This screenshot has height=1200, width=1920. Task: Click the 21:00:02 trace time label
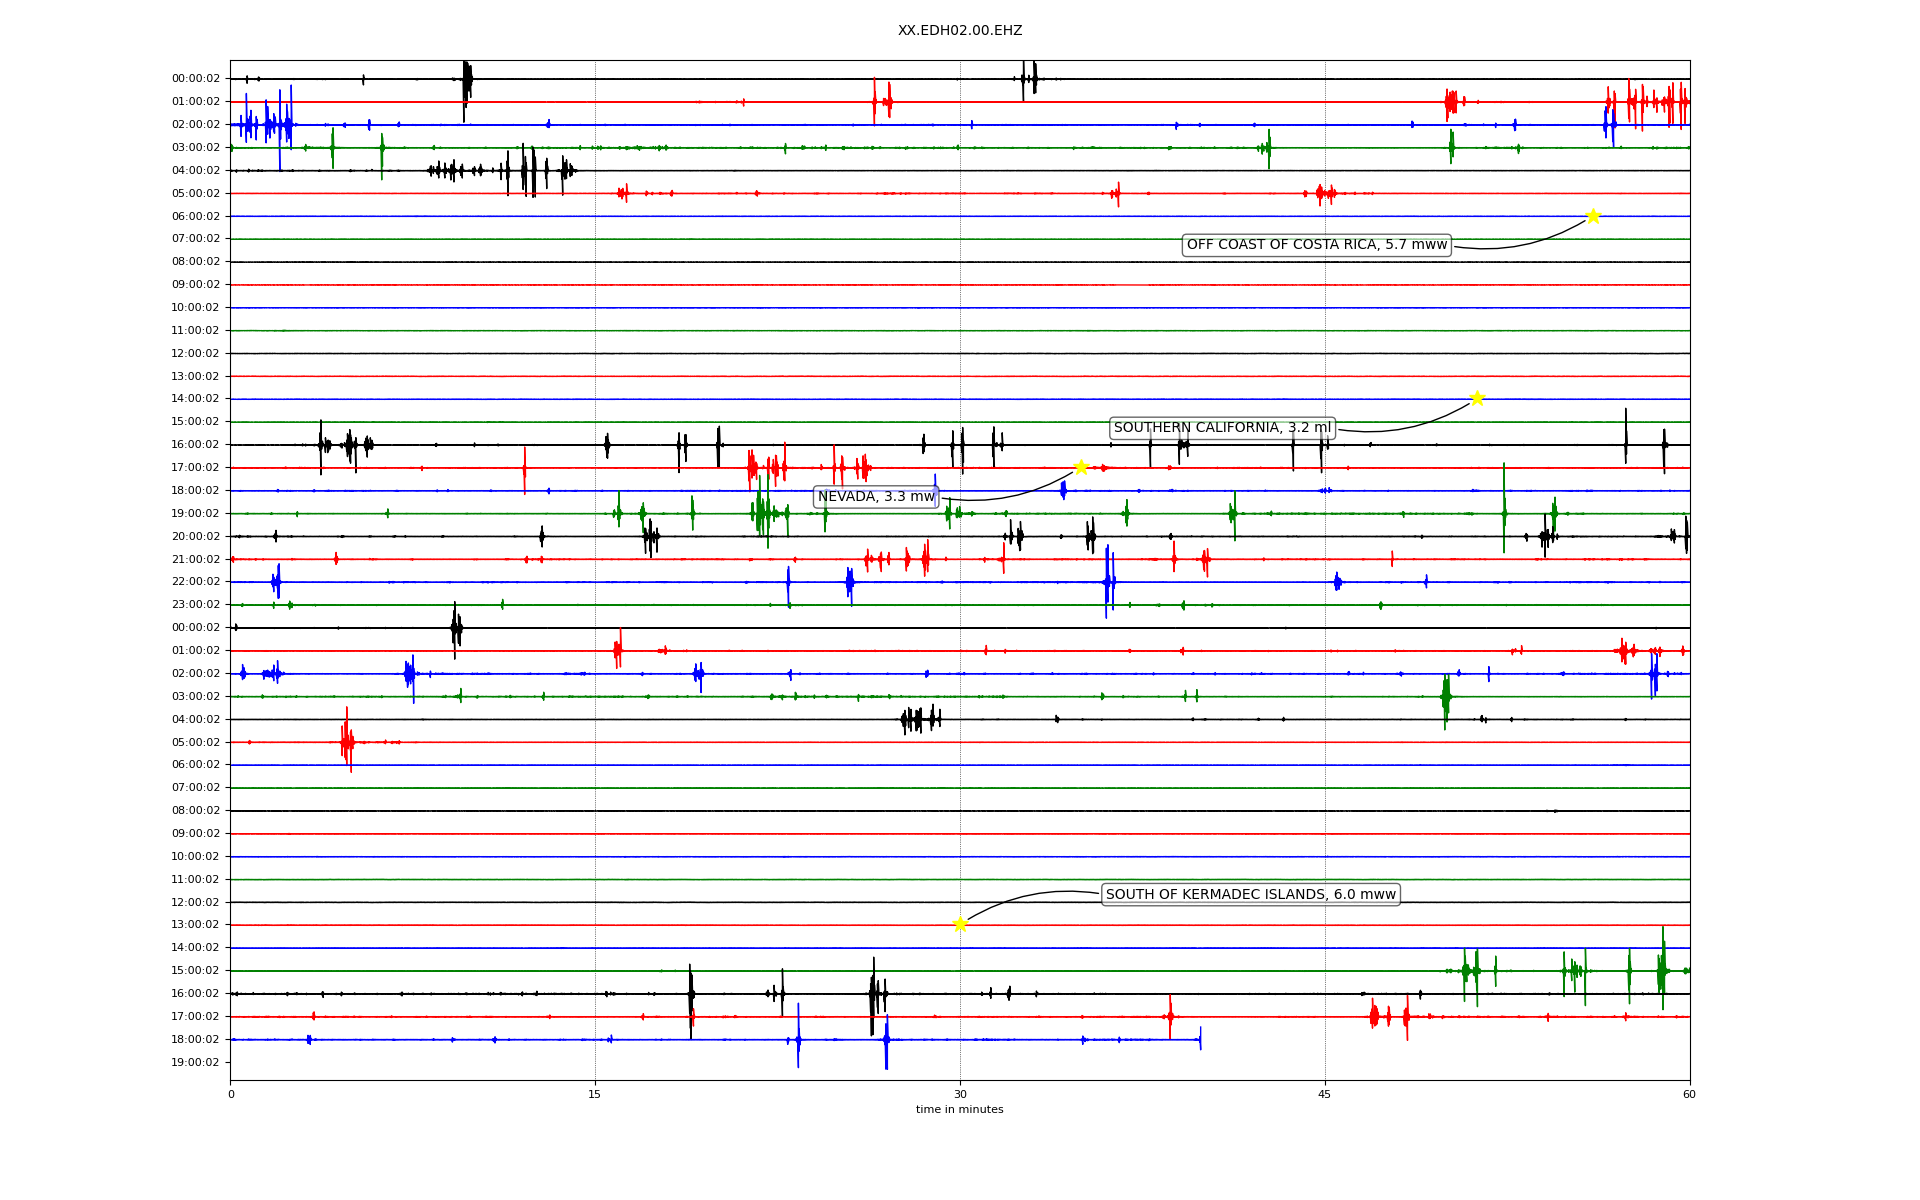pos(196,559)
